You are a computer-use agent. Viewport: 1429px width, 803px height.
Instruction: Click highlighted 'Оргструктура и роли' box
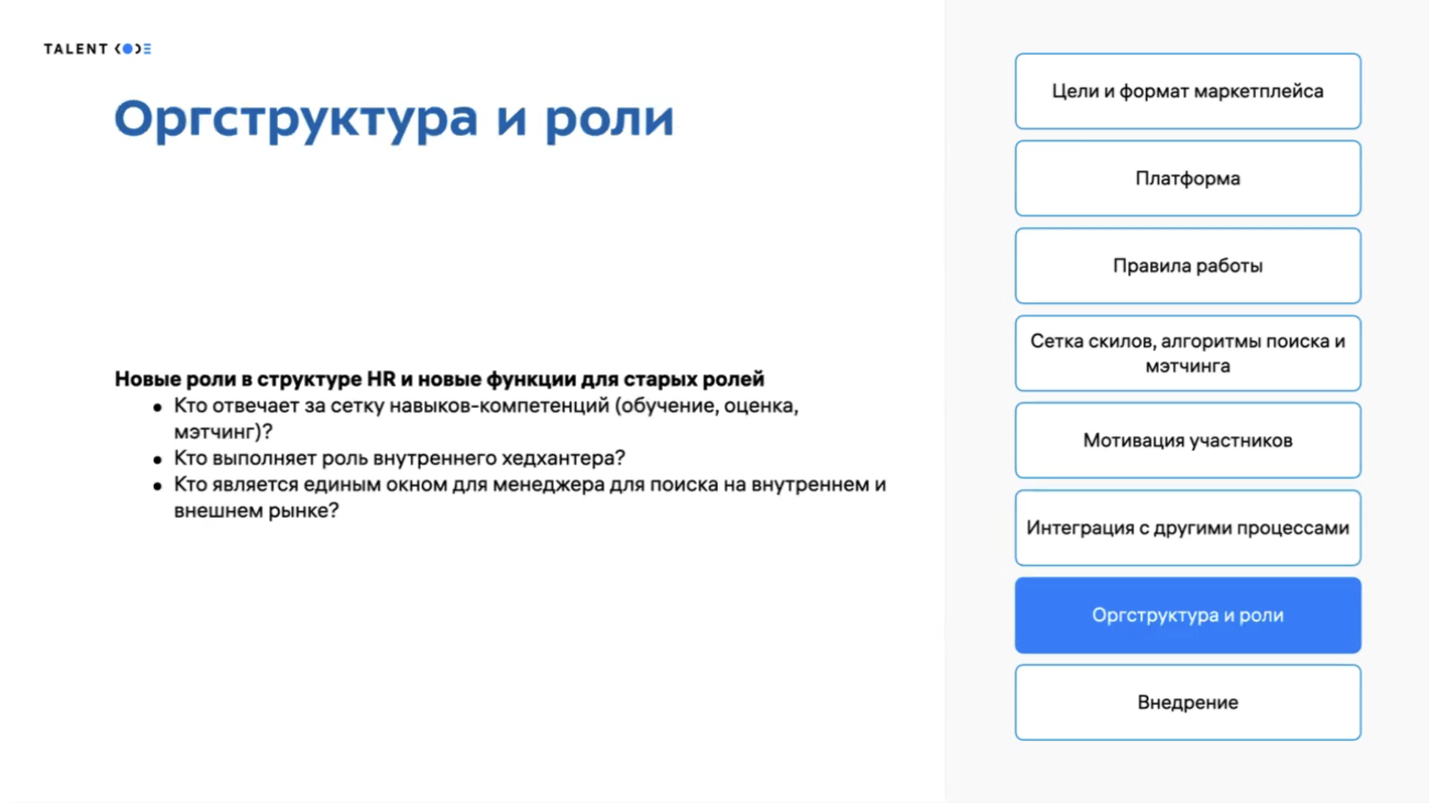1188,615
